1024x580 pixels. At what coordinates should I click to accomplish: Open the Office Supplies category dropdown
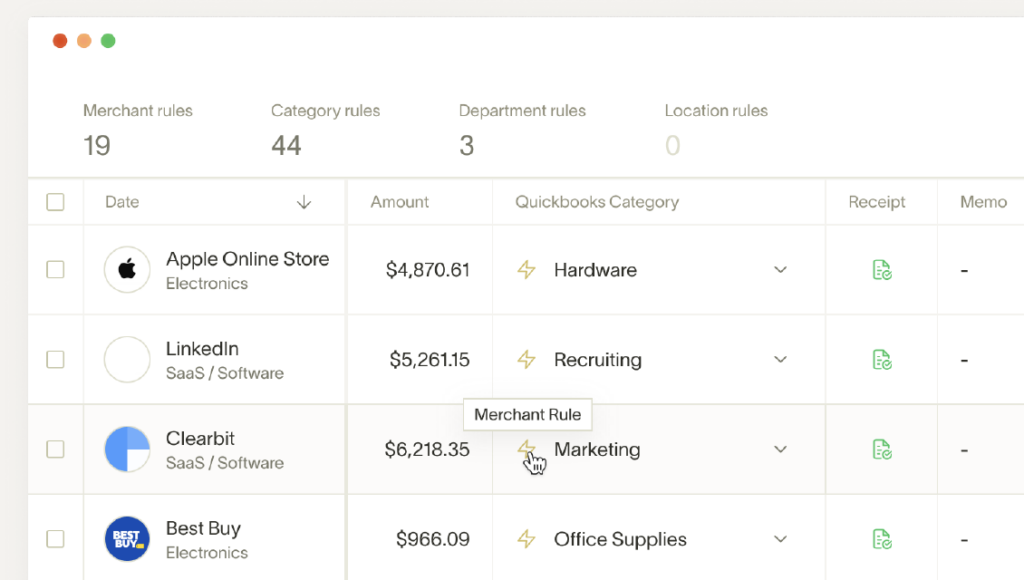point(780,539)
